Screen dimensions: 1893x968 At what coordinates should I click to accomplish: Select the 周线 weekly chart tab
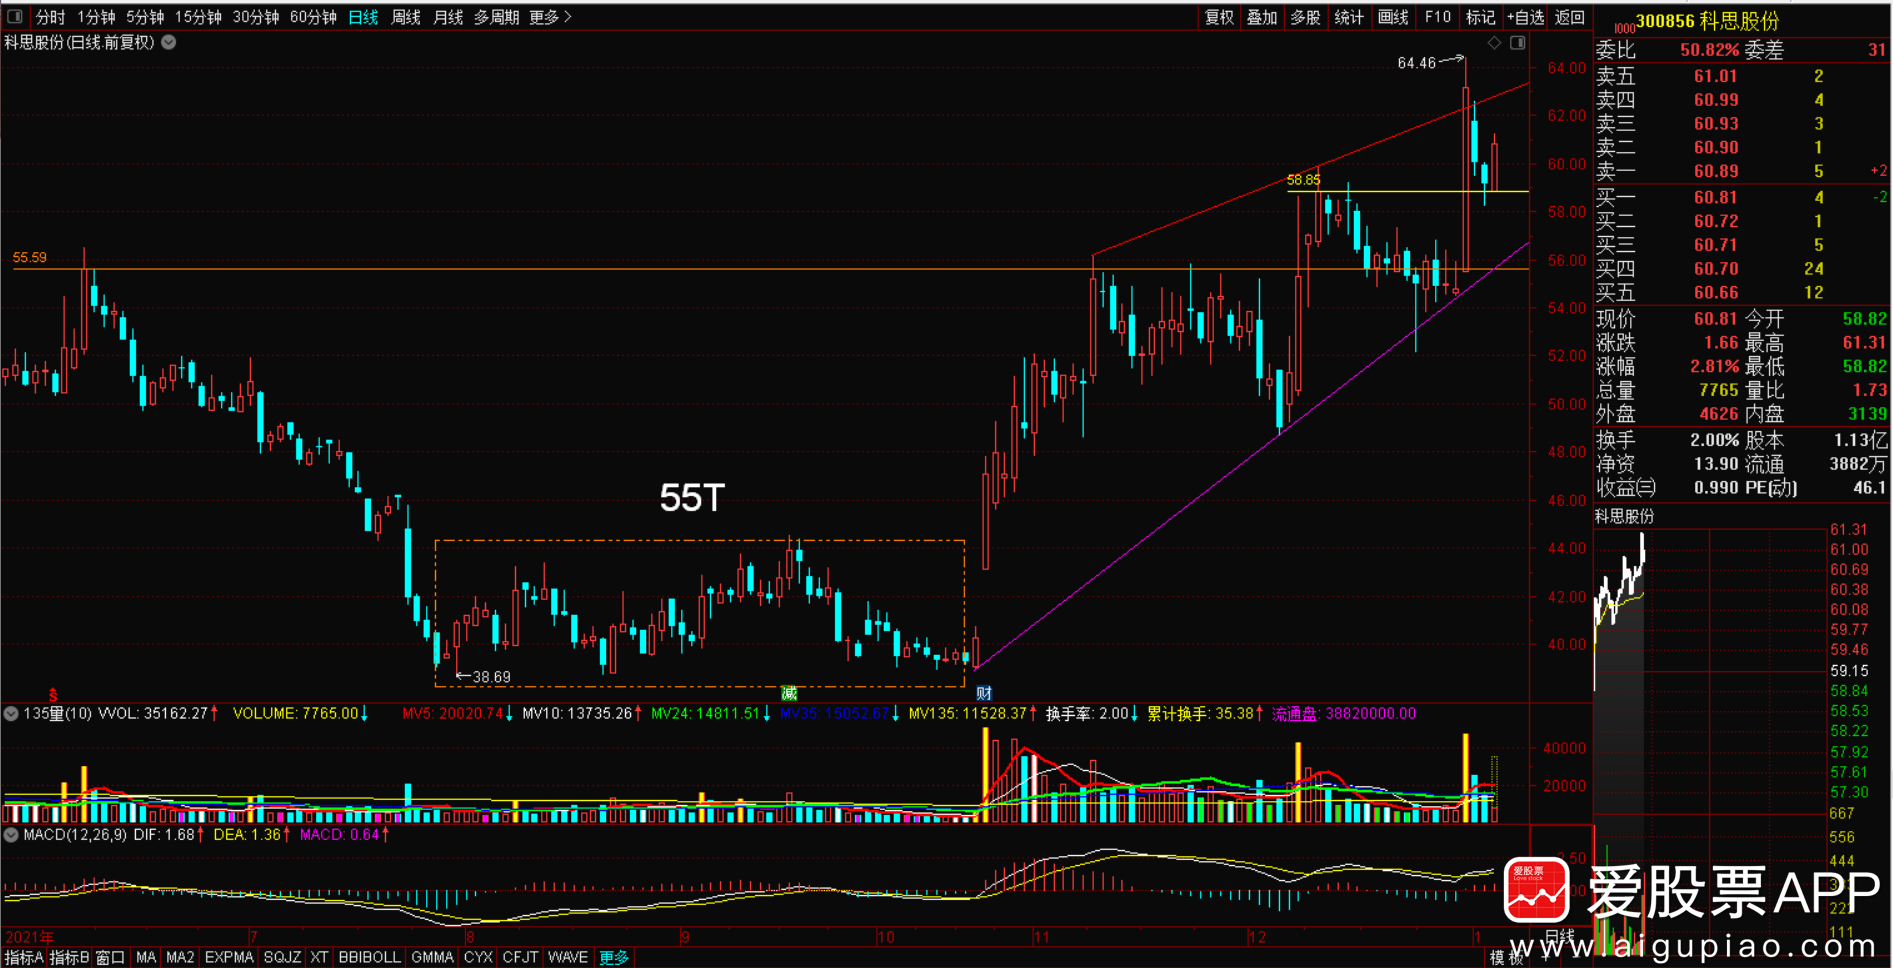[x=406, y=17]
